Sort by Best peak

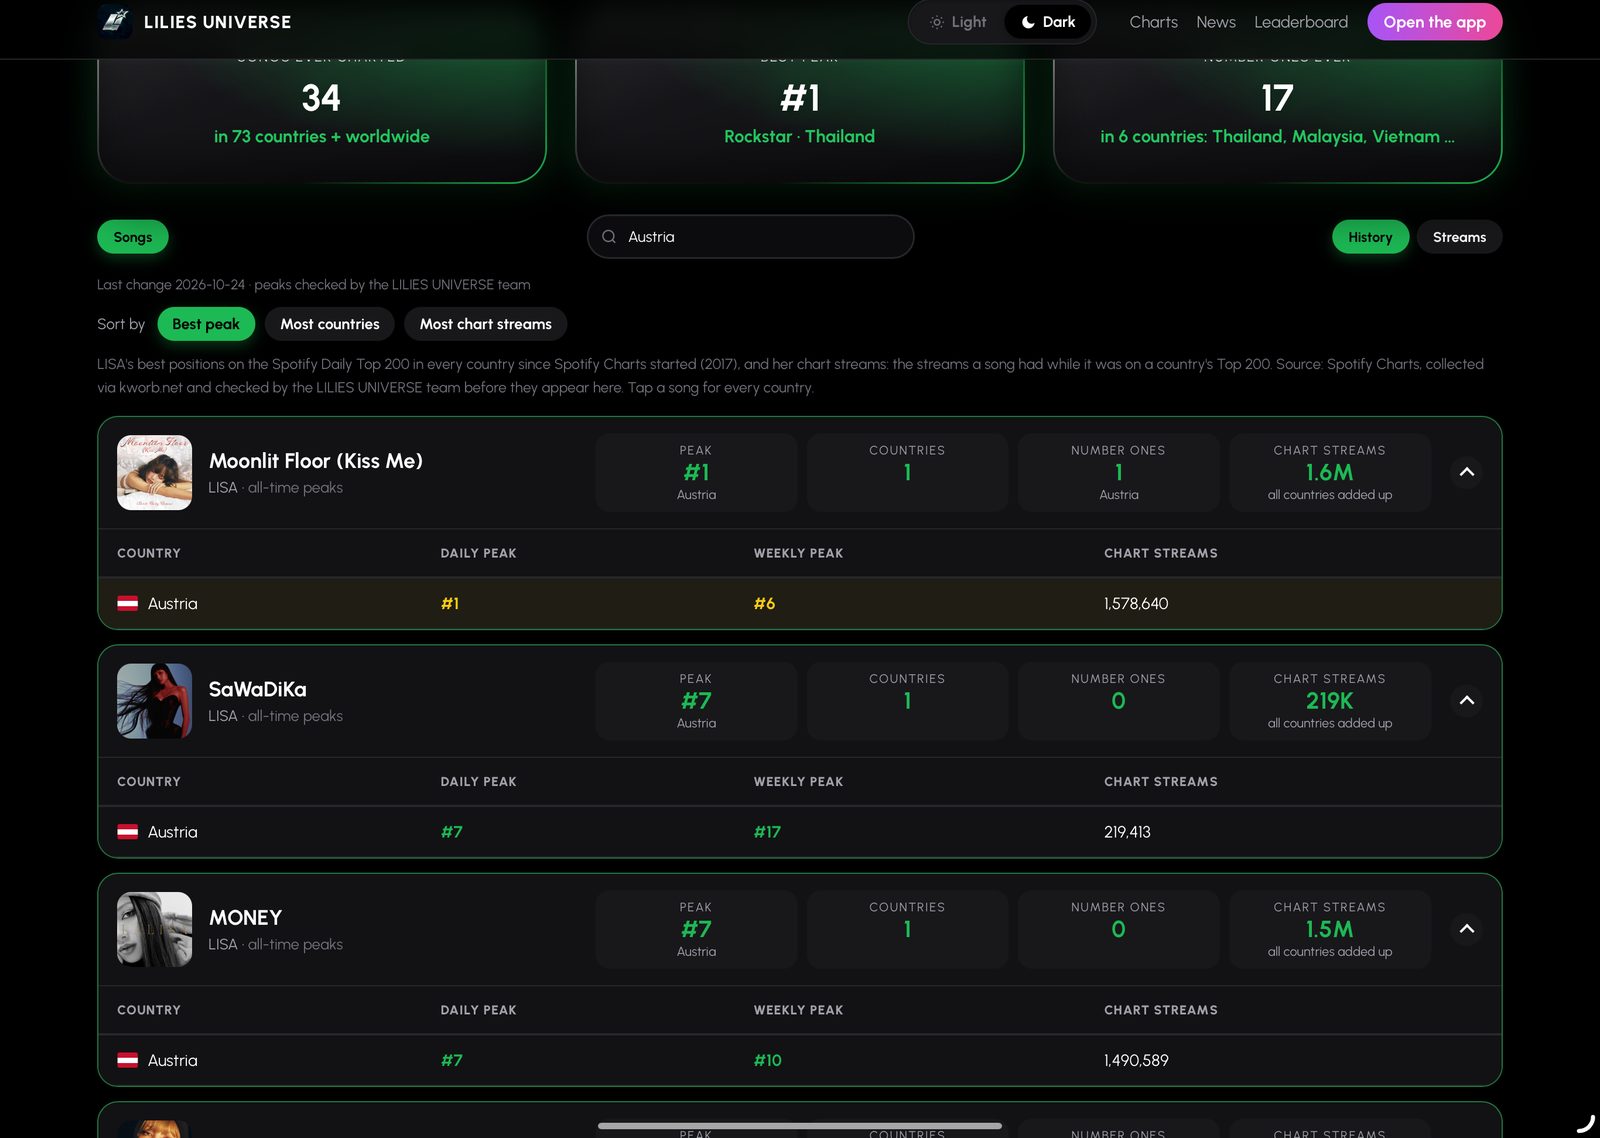coord(206,324)
